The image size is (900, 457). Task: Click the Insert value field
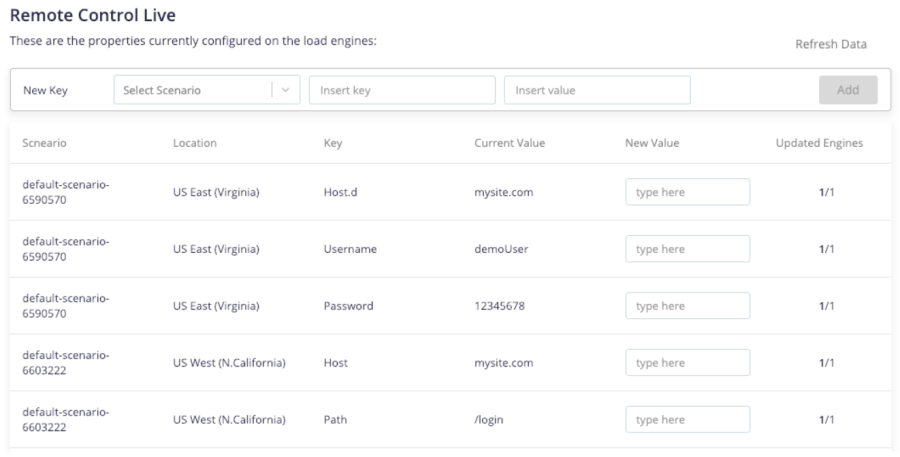tap(596, 90)
